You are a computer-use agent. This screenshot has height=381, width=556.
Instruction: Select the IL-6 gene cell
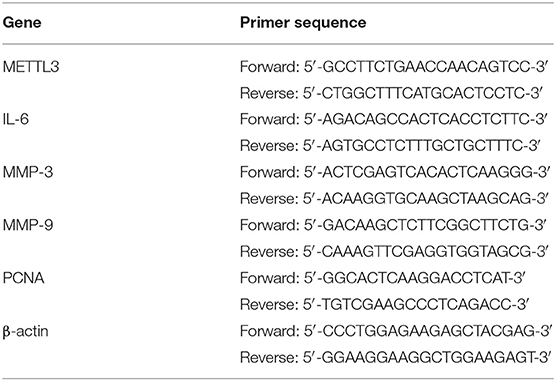16,119
